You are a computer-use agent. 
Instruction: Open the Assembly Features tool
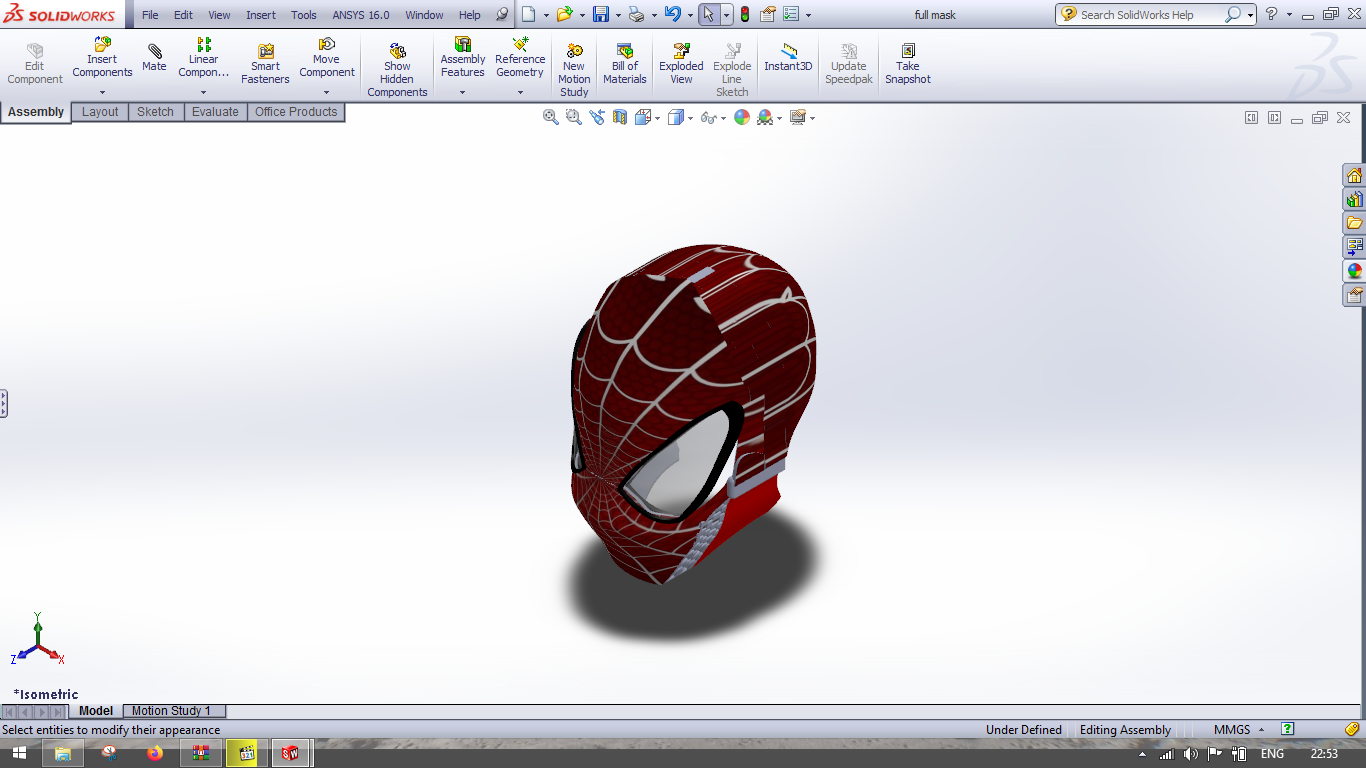[x=462, y=57]
